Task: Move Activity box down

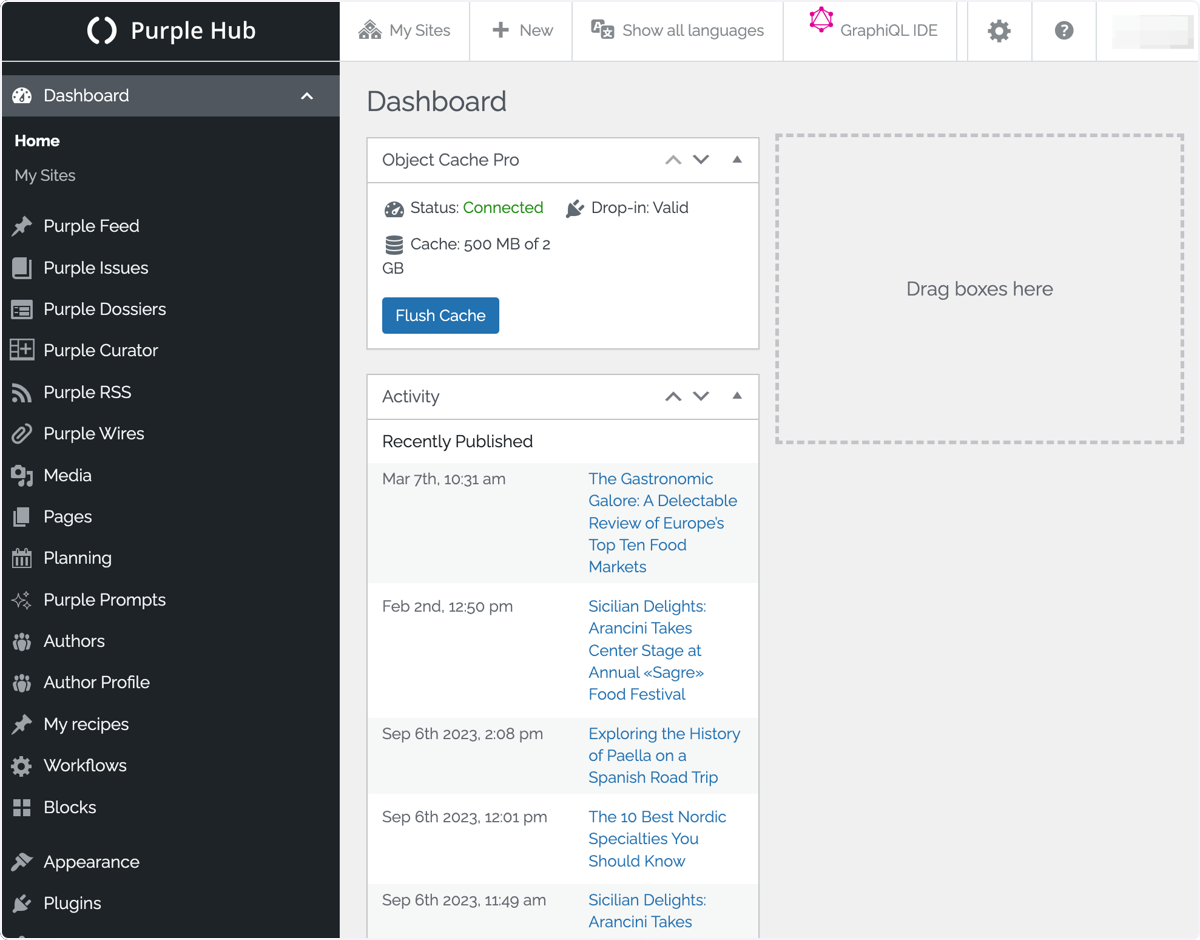Action: point(701,397)
